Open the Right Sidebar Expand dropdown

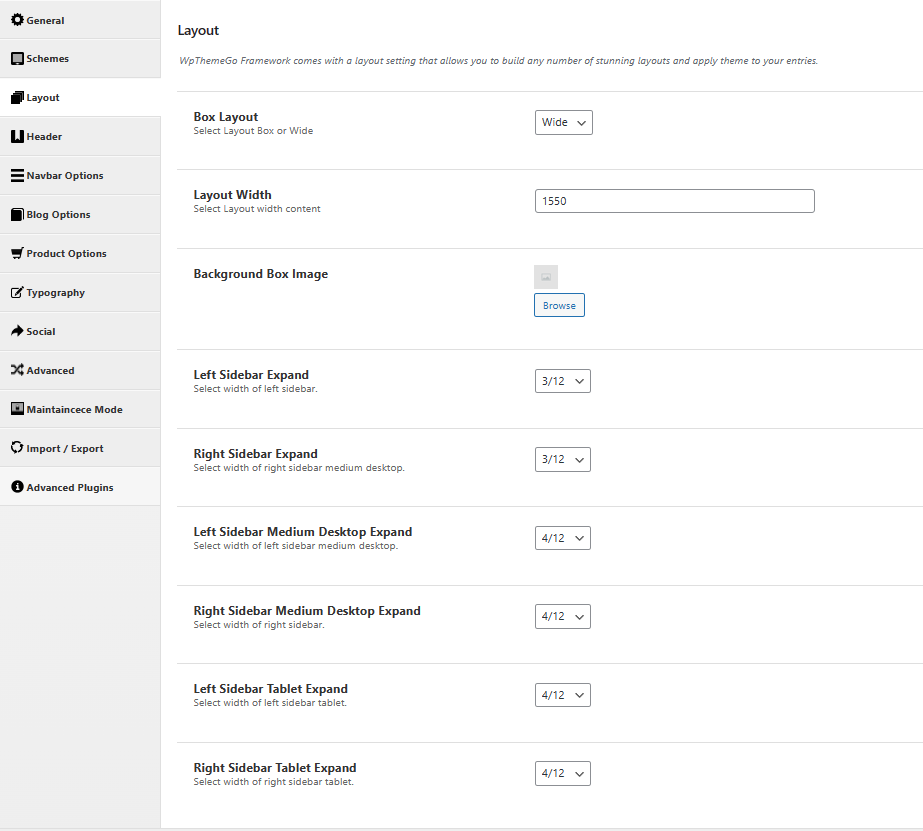tap(562, 460)
